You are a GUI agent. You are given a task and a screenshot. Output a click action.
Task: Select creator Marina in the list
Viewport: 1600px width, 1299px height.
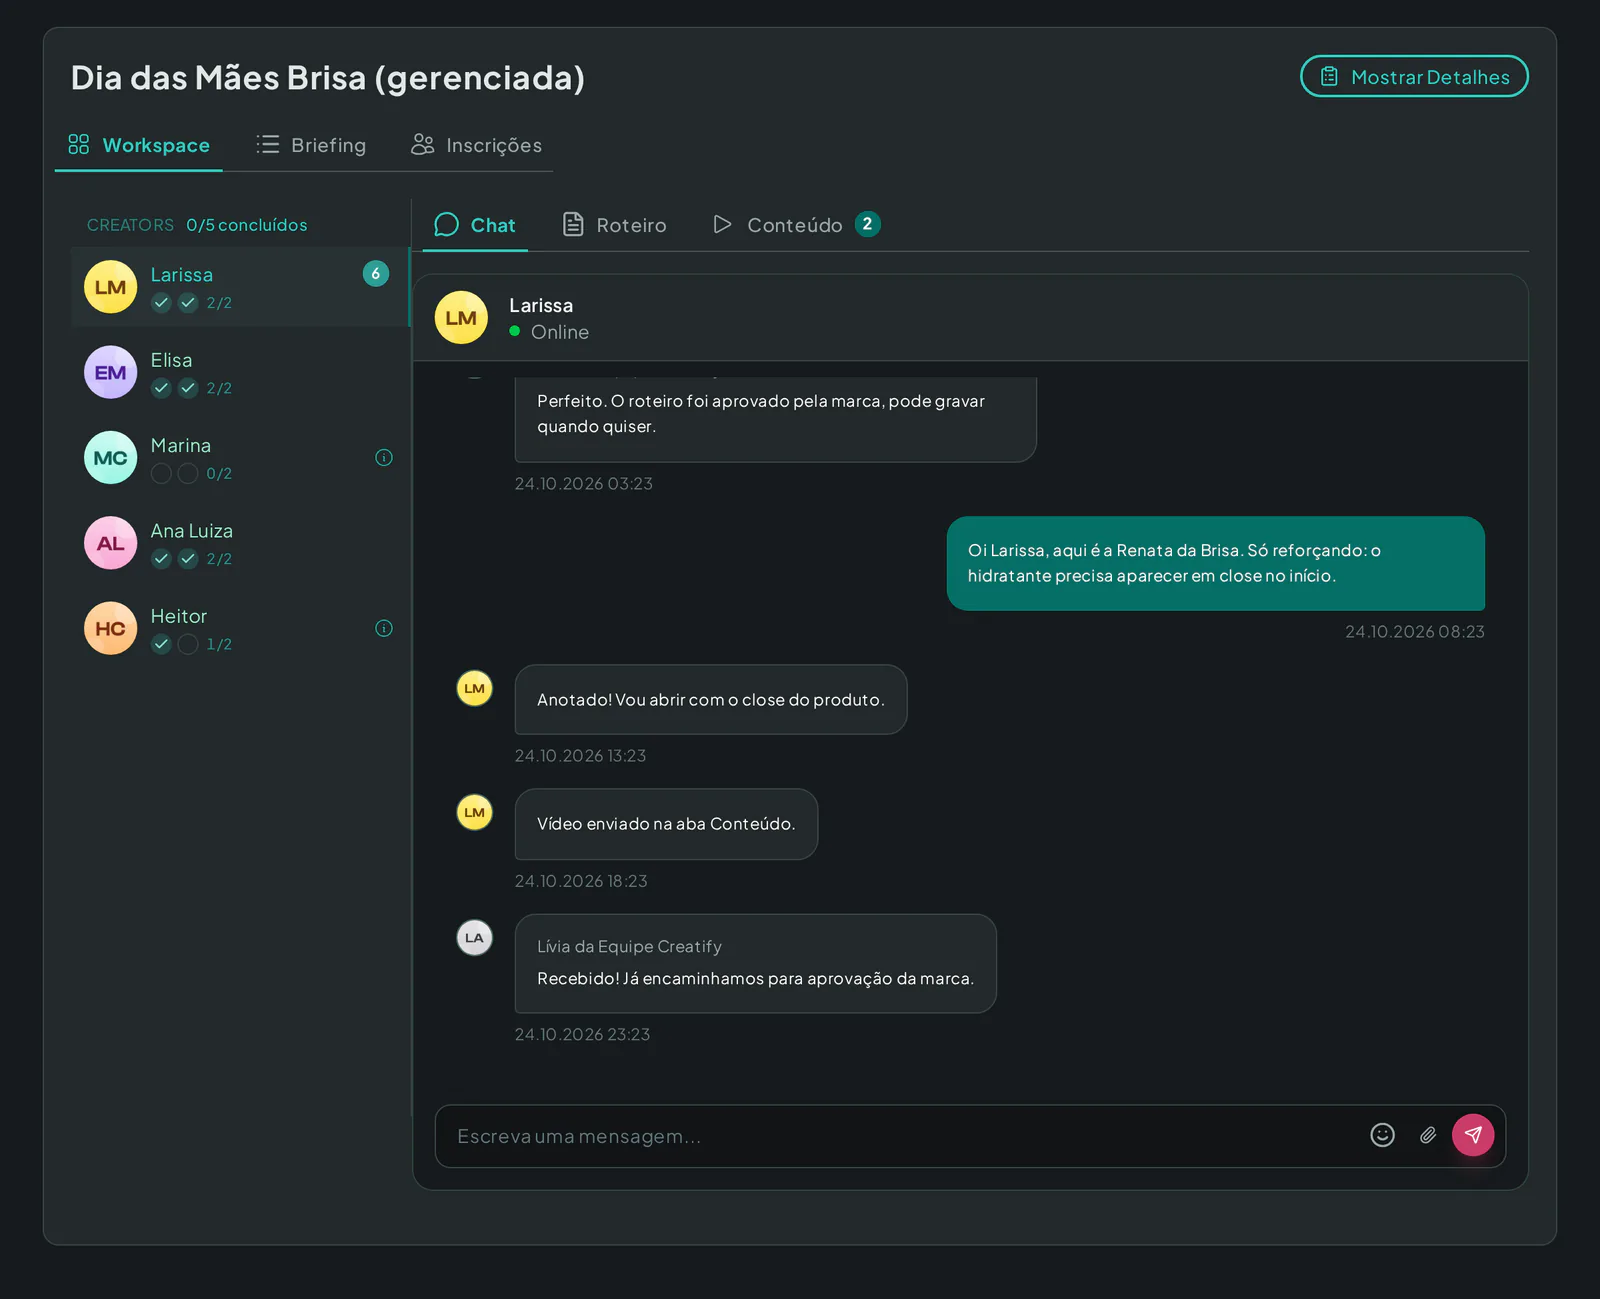[241, 458]
